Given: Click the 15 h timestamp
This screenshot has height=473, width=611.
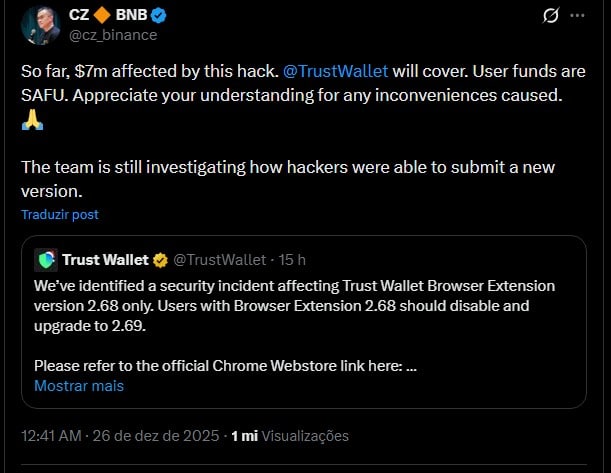Looking at the screenshot, I should click(x=292, y=260).
